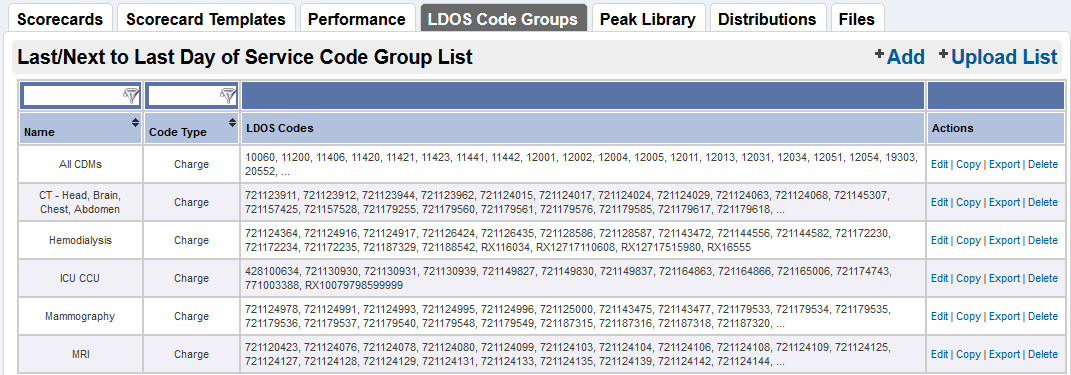Image resolution: width=1071 pixels, height=375 pixels.
Task: Focus the Name filter text box
Action: 72,96
